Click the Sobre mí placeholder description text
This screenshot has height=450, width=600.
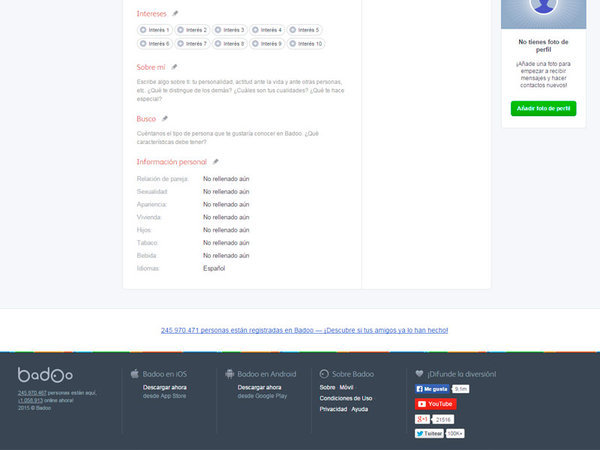tap(240, 90)
